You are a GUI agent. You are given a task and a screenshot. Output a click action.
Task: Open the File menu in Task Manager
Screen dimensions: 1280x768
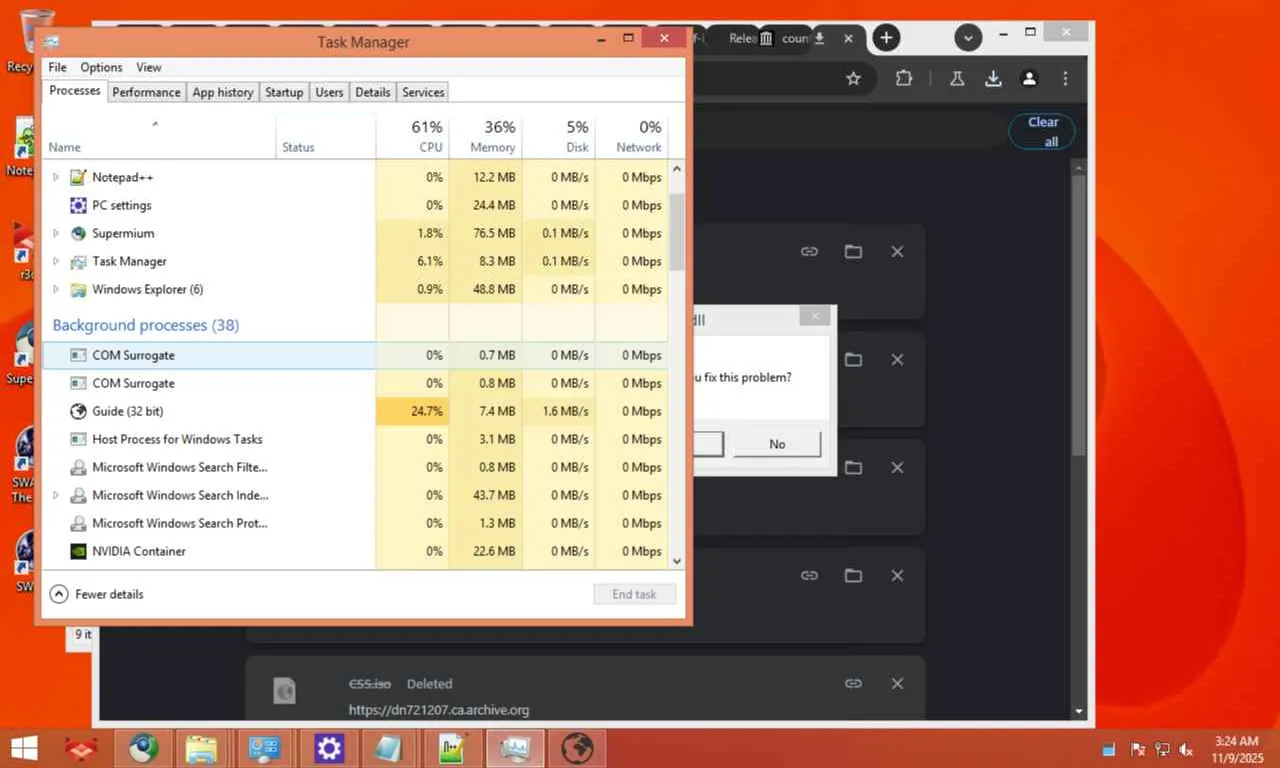point(58,67)
